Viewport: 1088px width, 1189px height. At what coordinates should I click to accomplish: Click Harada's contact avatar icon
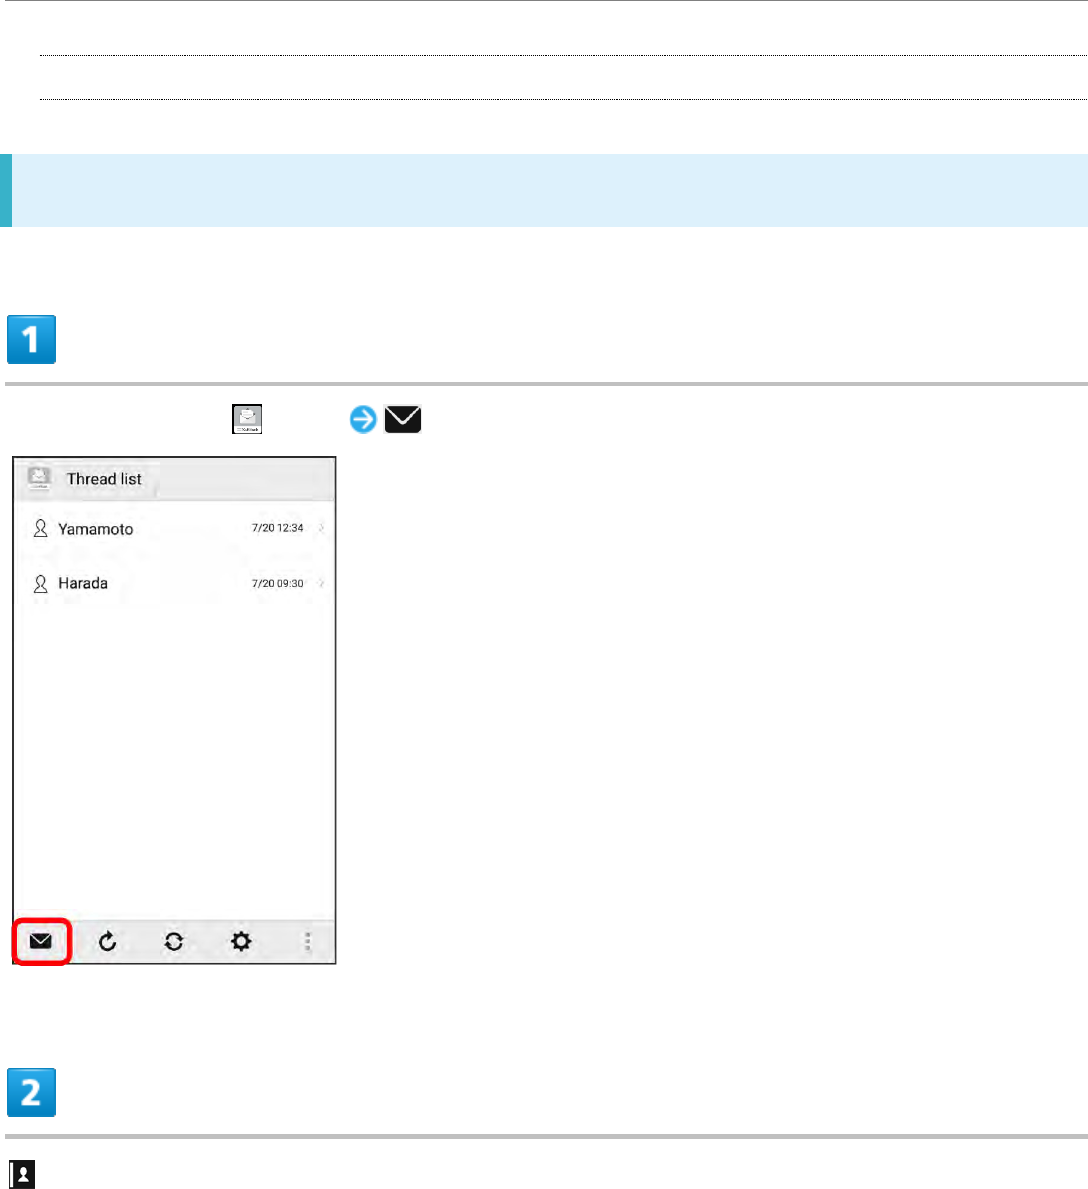(x=40, y=583)
